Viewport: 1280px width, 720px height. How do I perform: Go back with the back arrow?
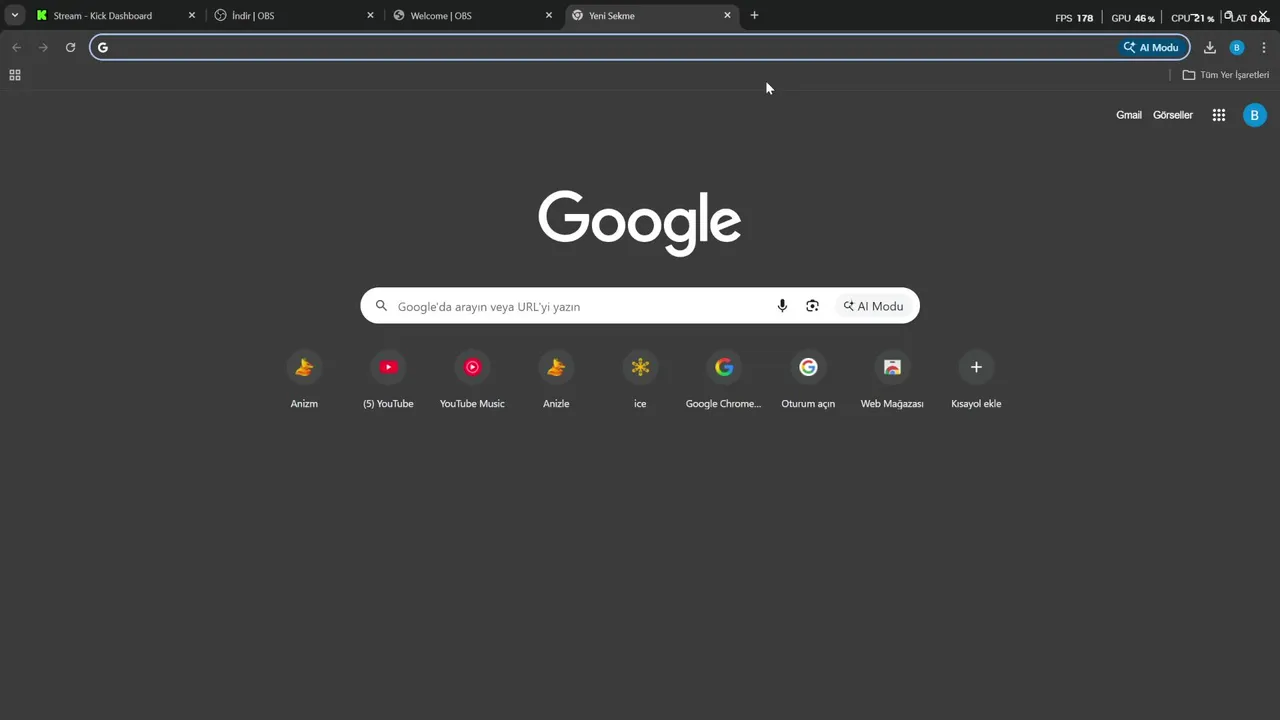coord(16,47)
